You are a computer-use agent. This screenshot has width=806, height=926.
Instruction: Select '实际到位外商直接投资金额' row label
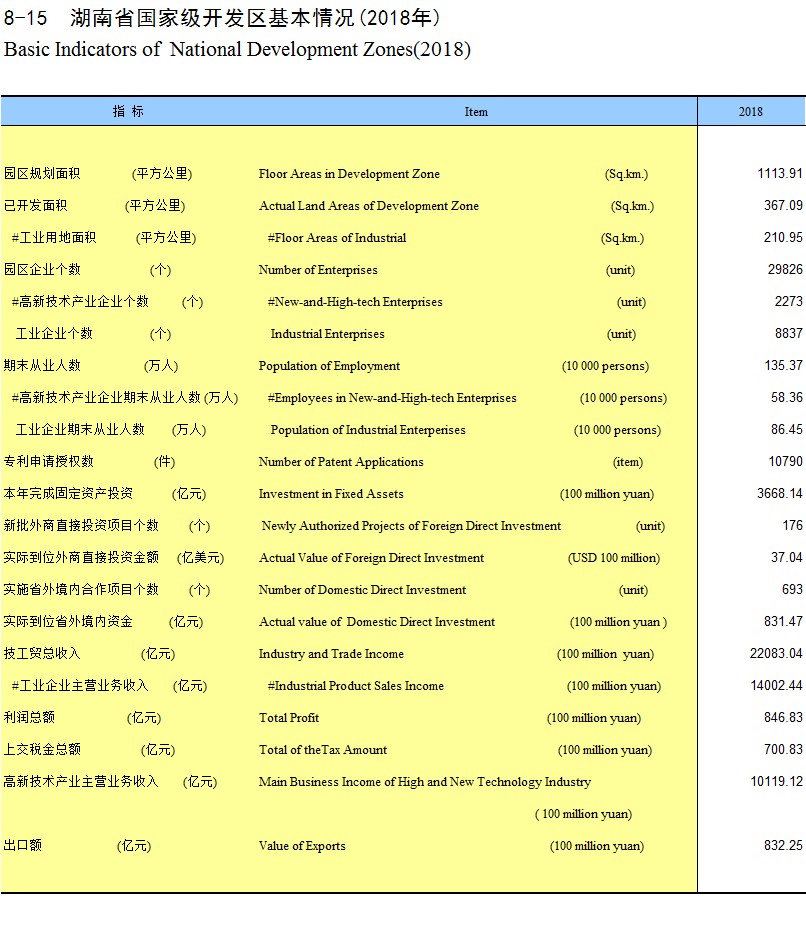point(80,557)
